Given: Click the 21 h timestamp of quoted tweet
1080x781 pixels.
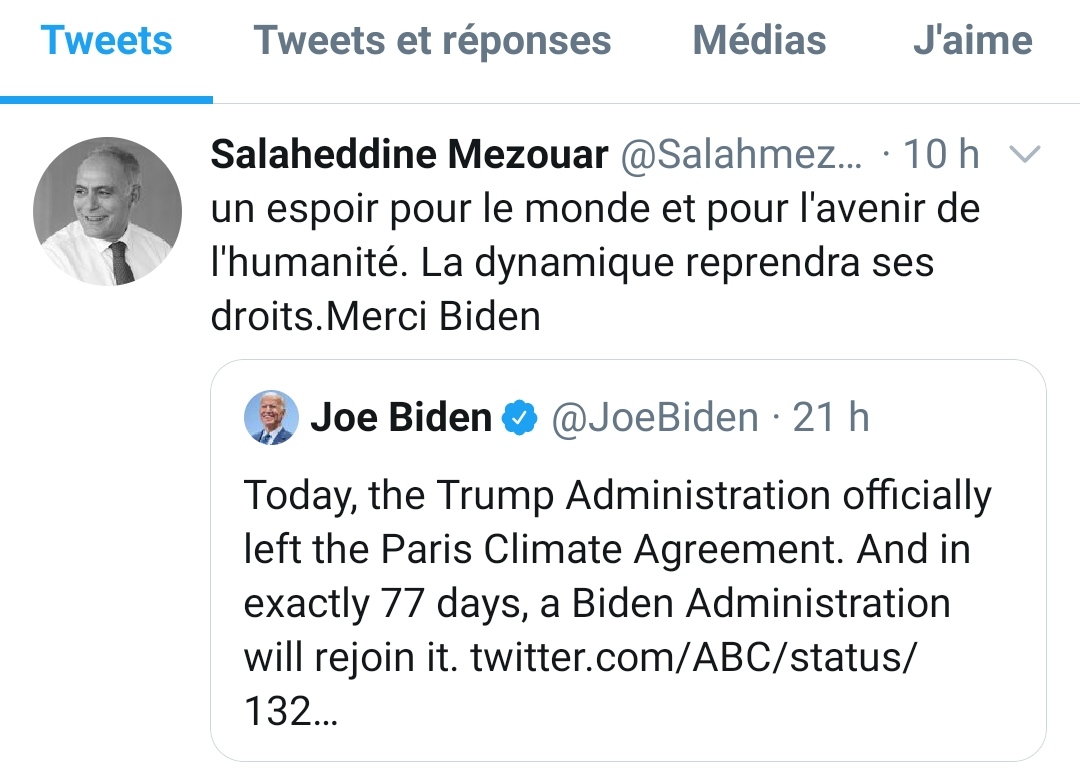Looking at the screenshot, I should 831,417.
